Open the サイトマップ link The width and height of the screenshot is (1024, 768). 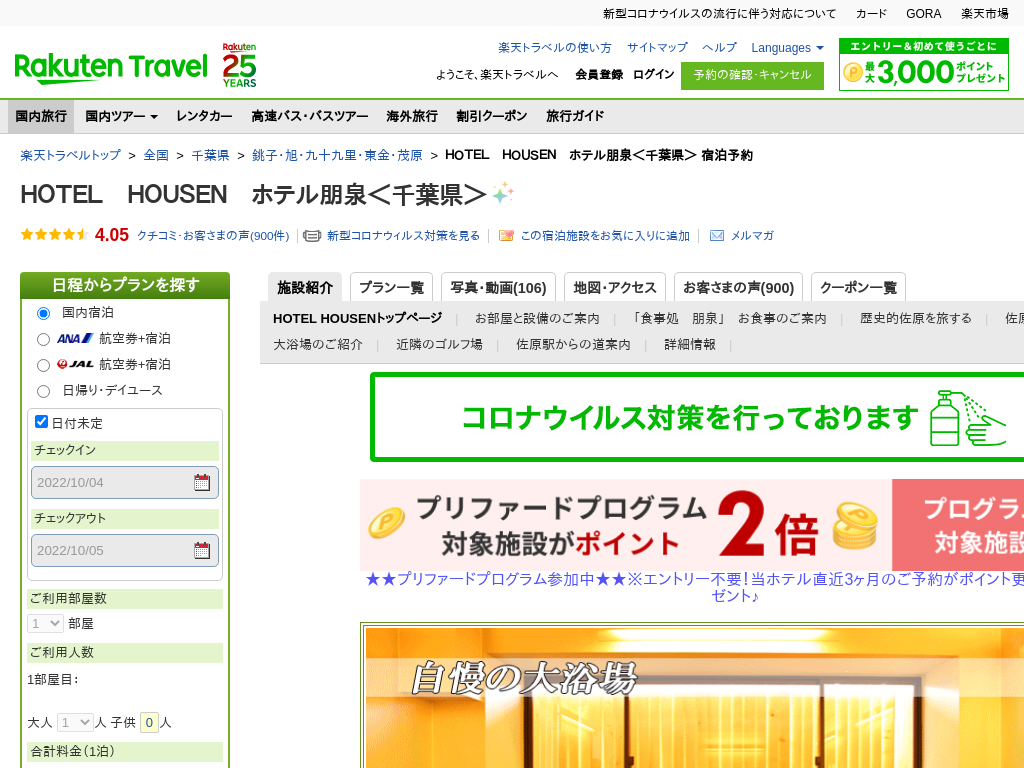(657, 48)
